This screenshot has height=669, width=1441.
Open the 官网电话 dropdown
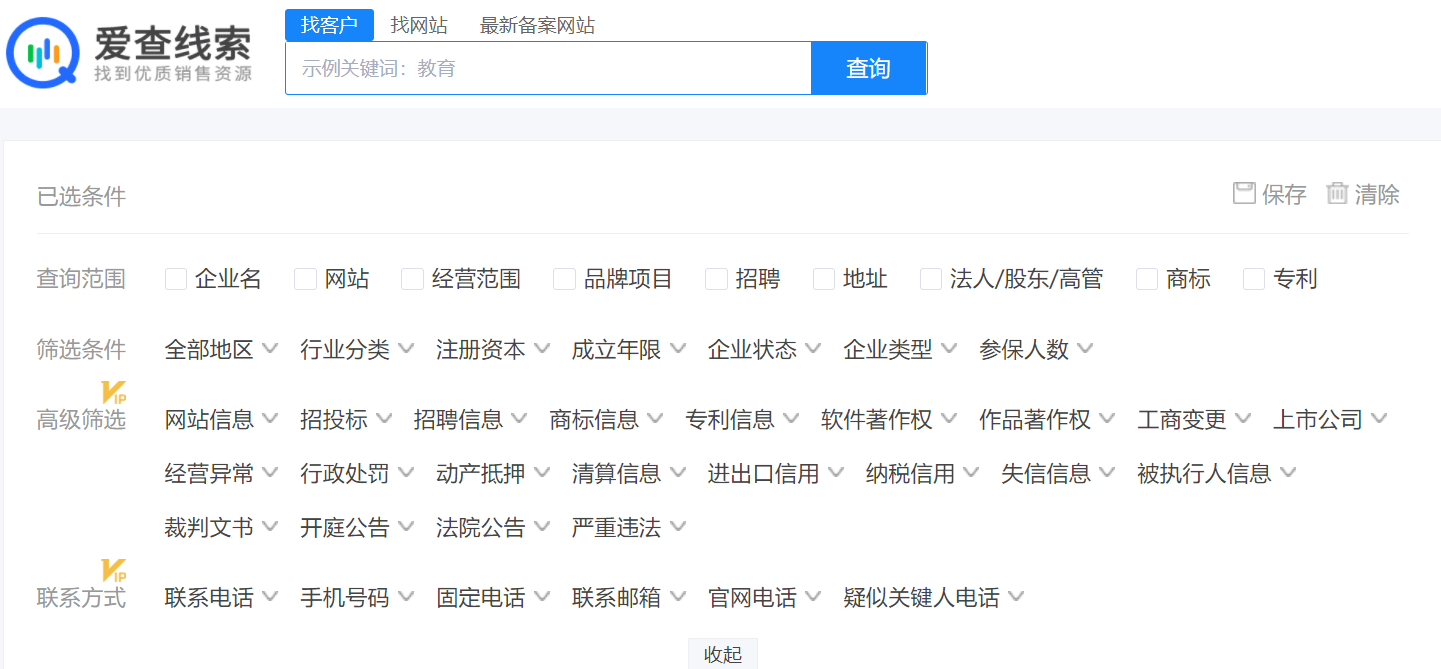(x=765, y=598)
